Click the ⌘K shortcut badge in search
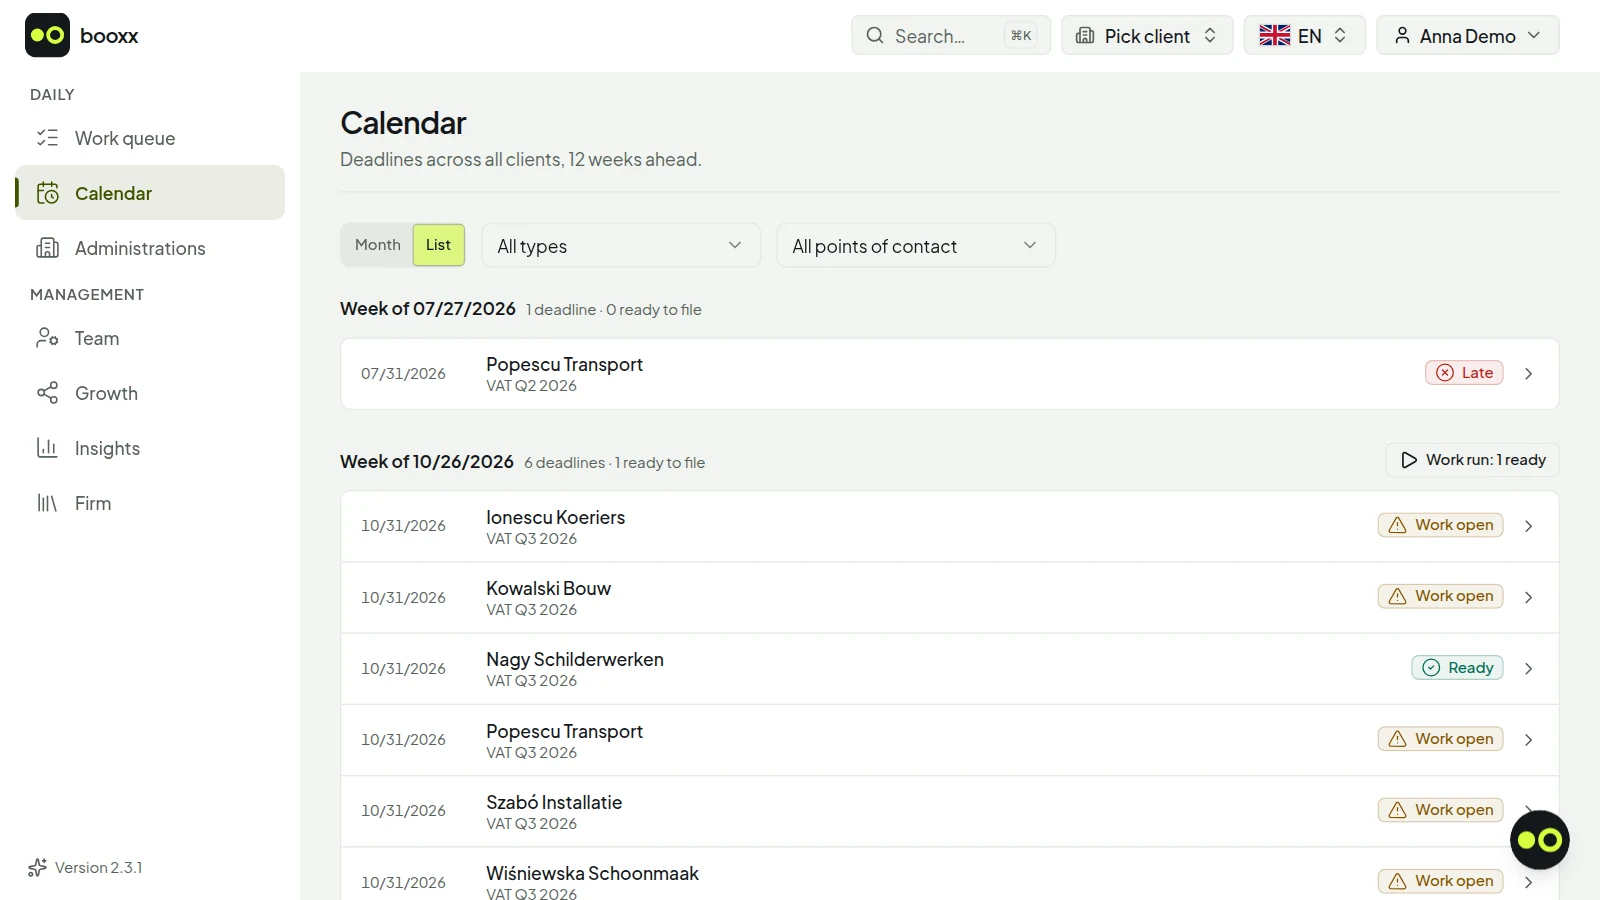The width and height of the screenshot is (1600, 900). click(x=1021, y=35)
